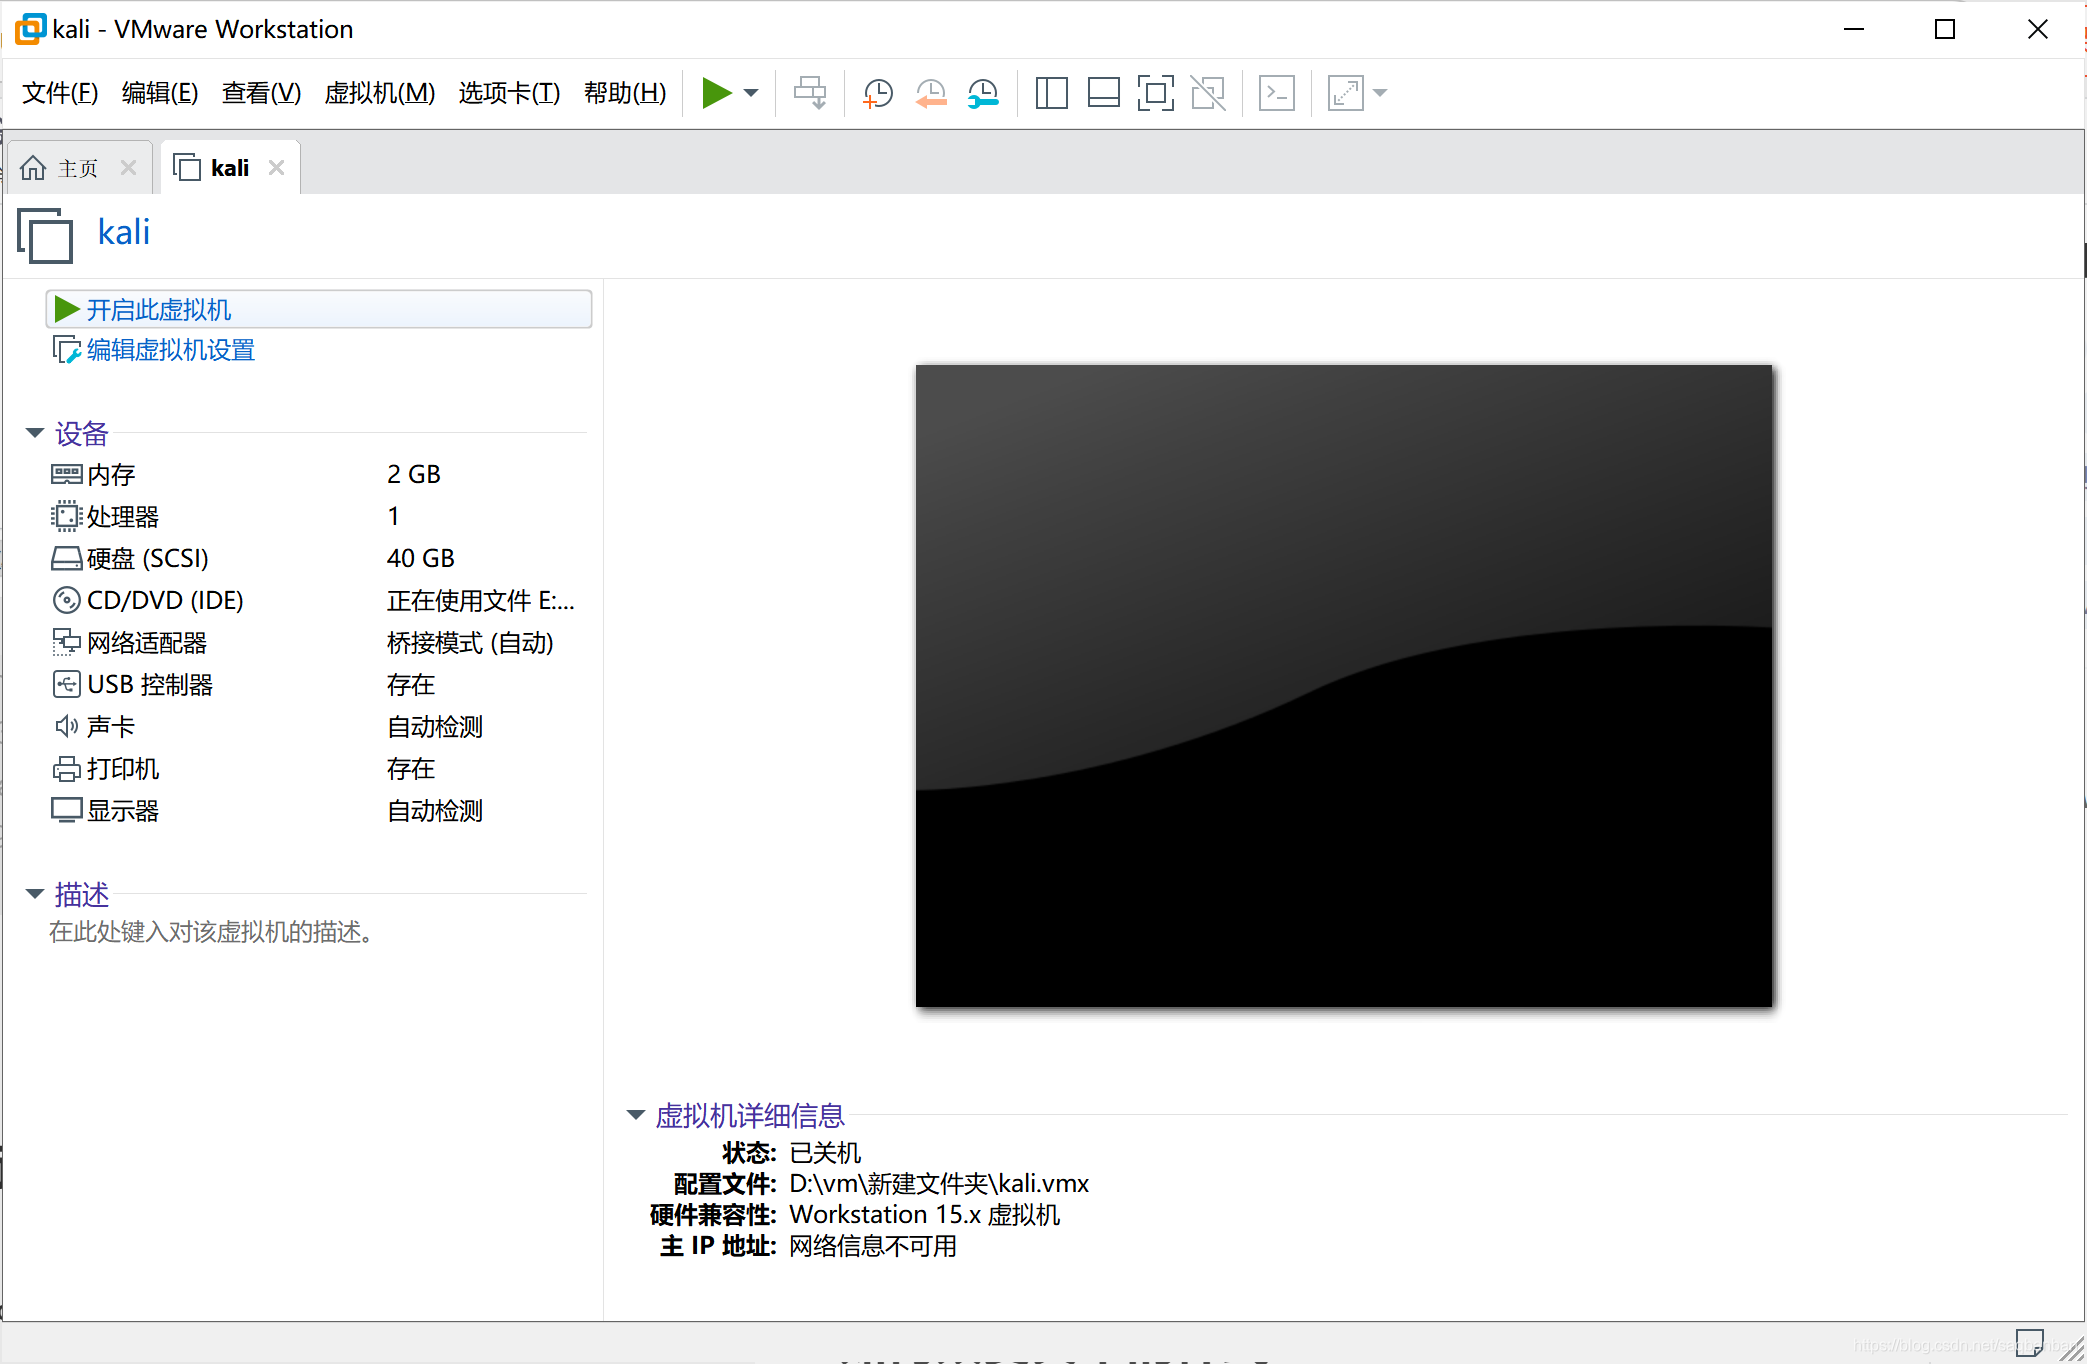Click the USB controller icon

[x=66, y=684]
